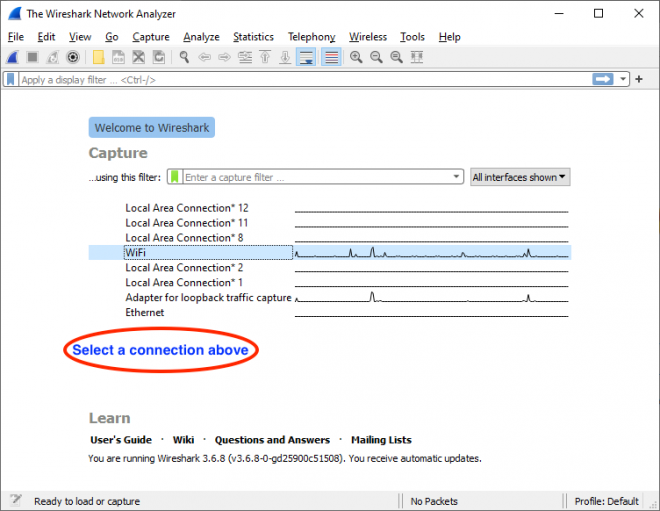Add a display filter button with plus
Image resolution: width=660 pixels, height=511 pixels.
pyautogui.click(x=639, y=79)
